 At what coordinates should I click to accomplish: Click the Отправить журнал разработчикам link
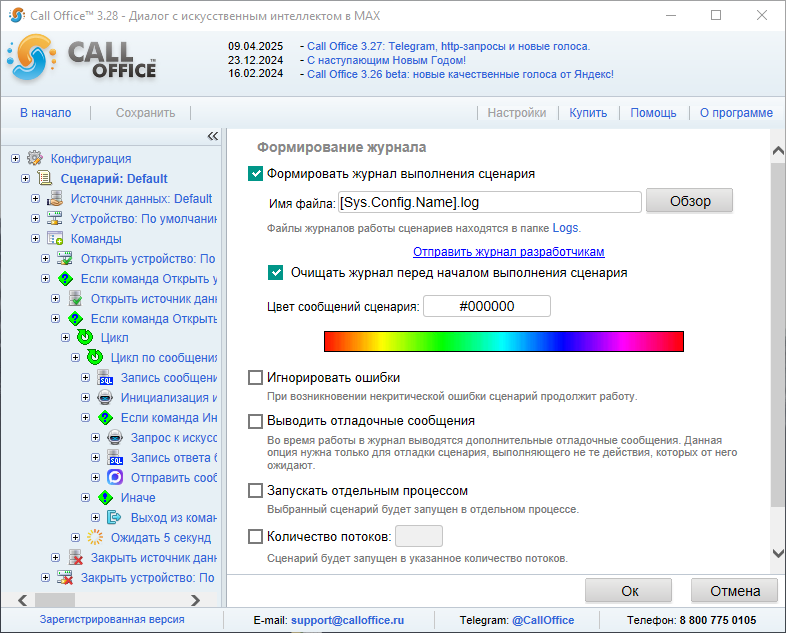point(508,252)
